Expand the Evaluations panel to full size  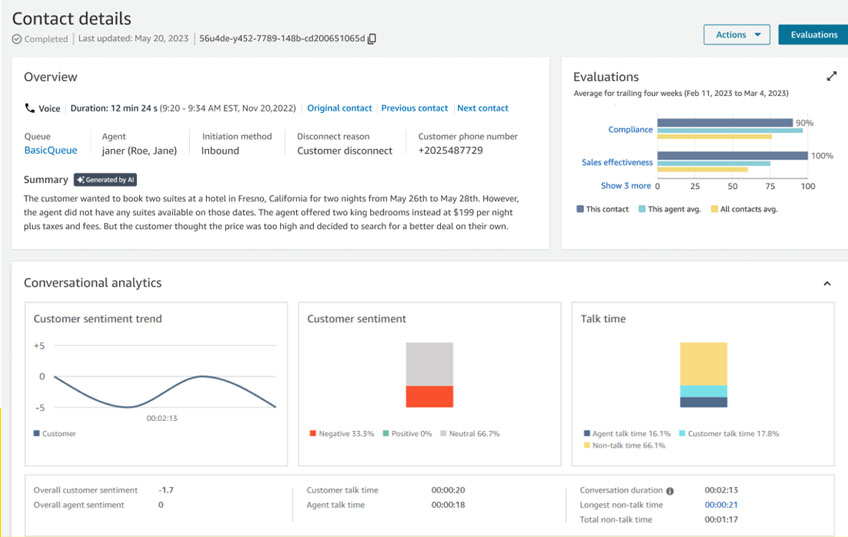pyautogui.click(x=831, y=76)
